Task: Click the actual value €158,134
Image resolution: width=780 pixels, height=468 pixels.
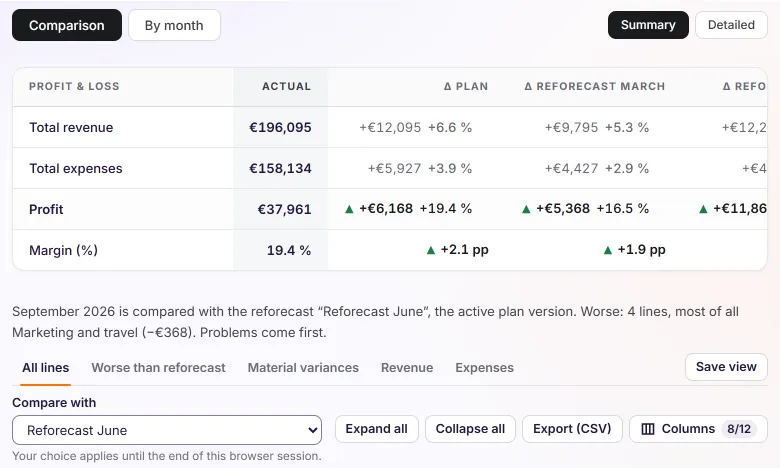Action: [280, 169]
